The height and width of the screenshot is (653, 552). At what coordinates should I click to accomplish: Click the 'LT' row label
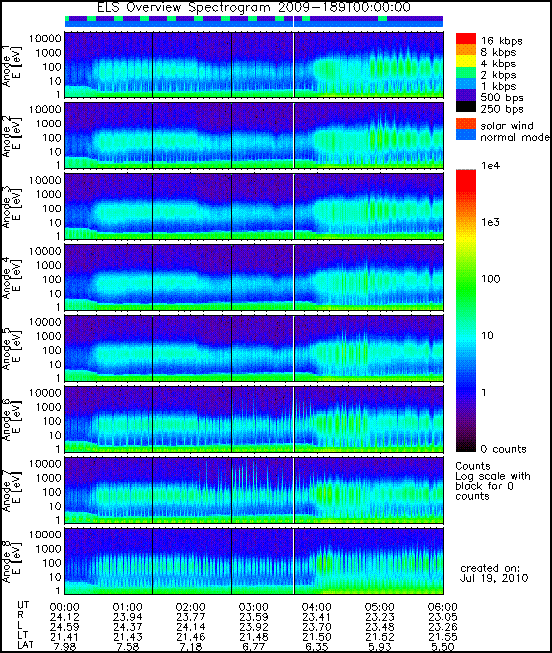22,635
